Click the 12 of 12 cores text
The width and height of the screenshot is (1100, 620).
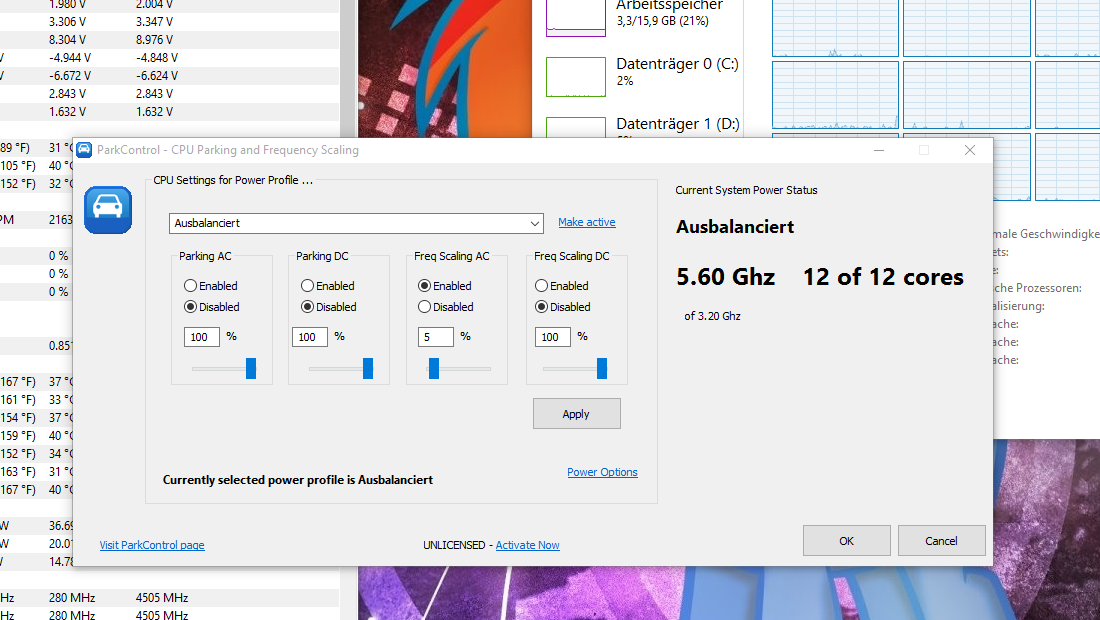pyautogui.click(x=883, y=277)
